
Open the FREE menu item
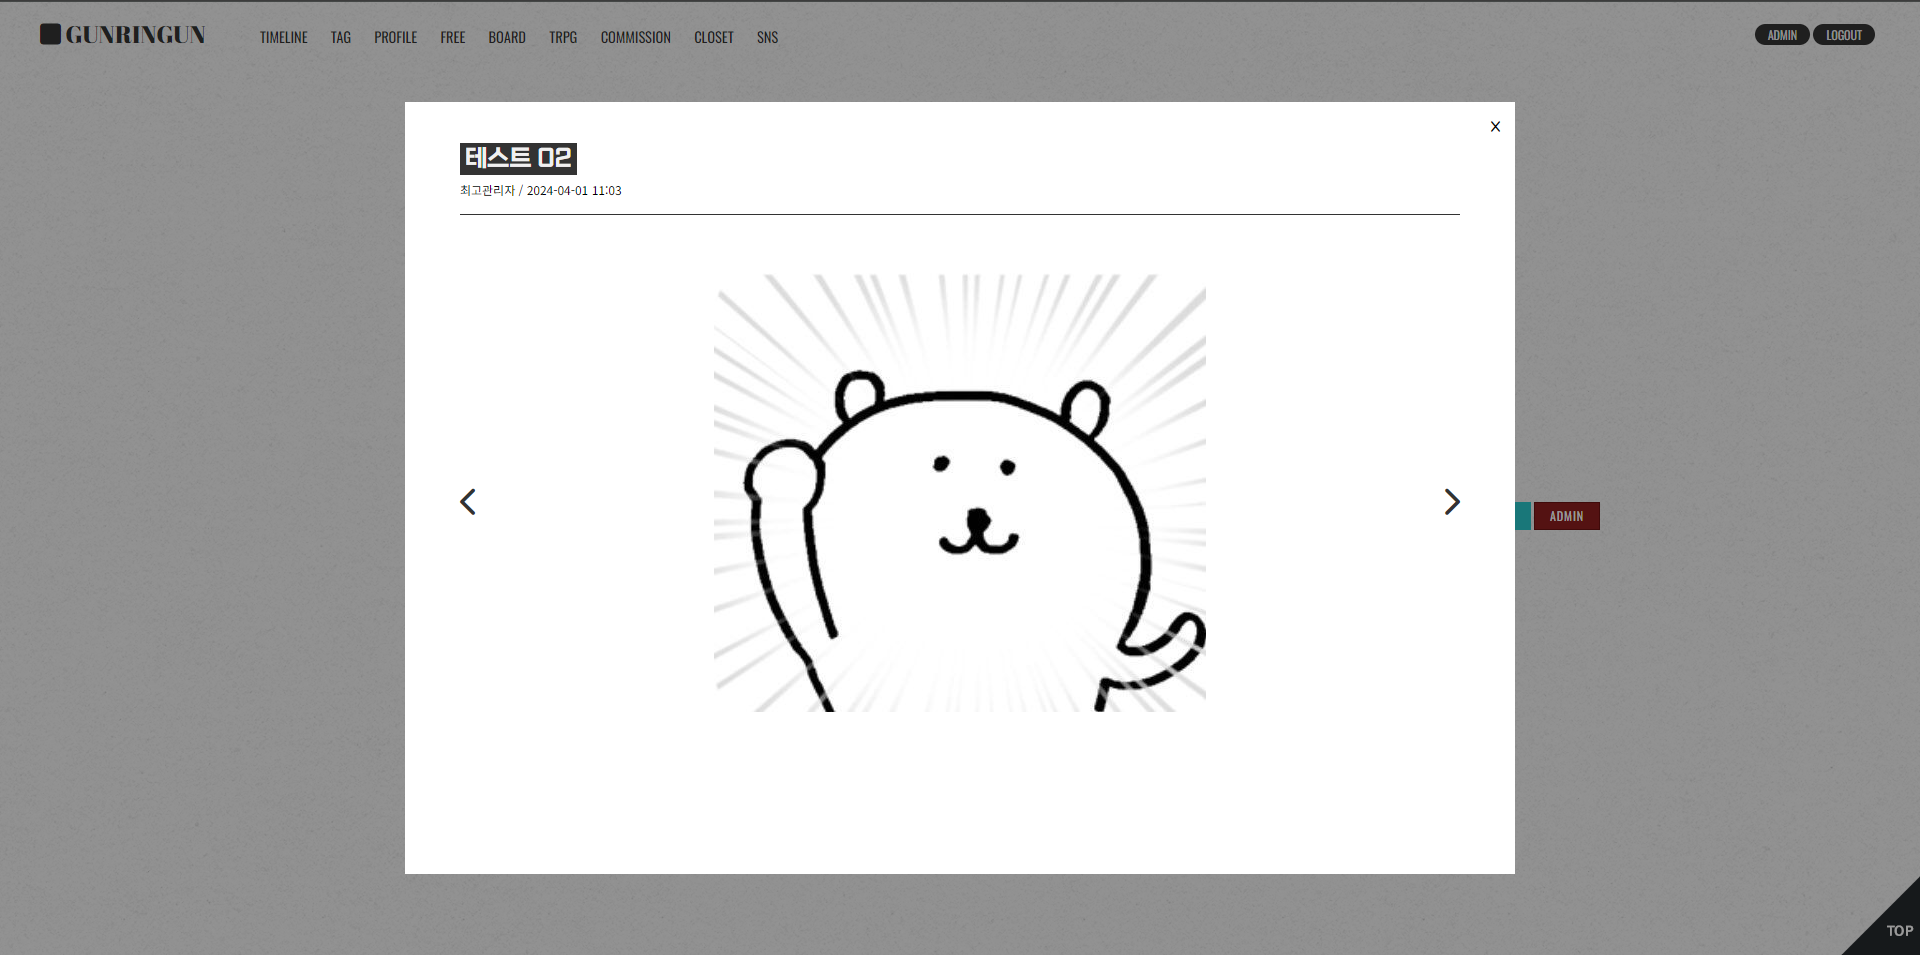pyautogui.click(x=453, y=37)
